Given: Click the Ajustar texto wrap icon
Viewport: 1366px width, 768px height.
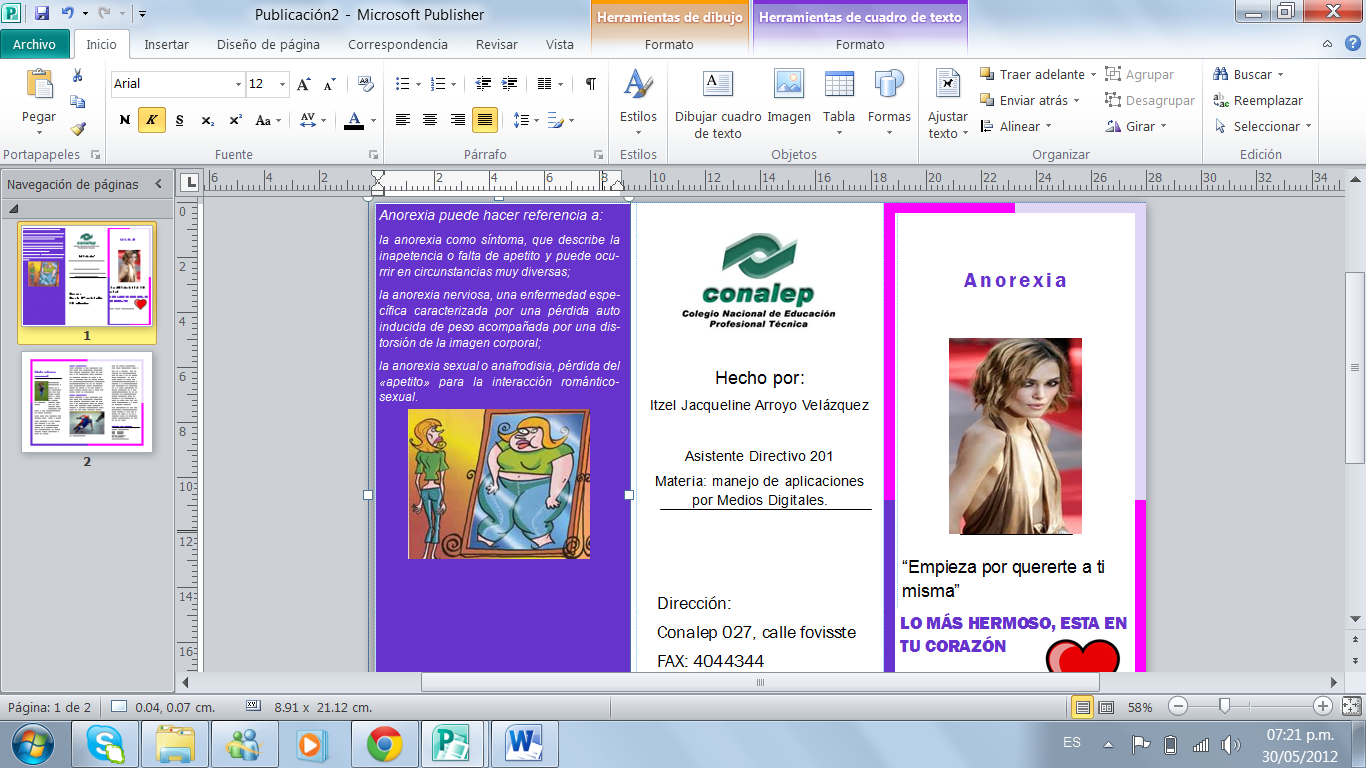Looking at the screenshot, I should point(947,104).
